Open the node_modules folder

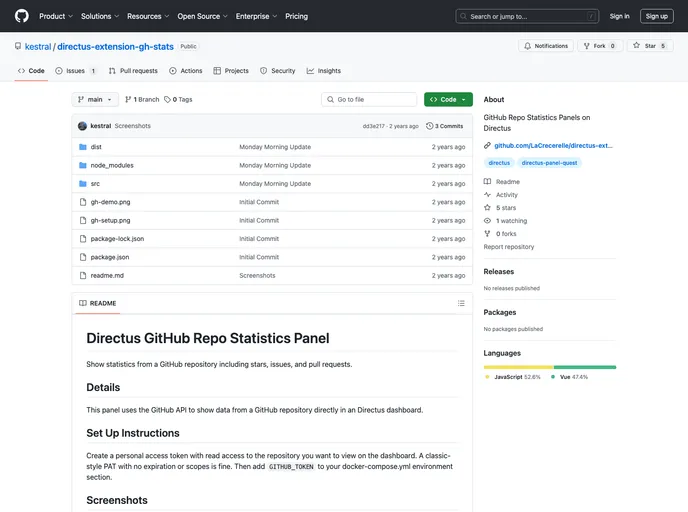coord(112,165)
